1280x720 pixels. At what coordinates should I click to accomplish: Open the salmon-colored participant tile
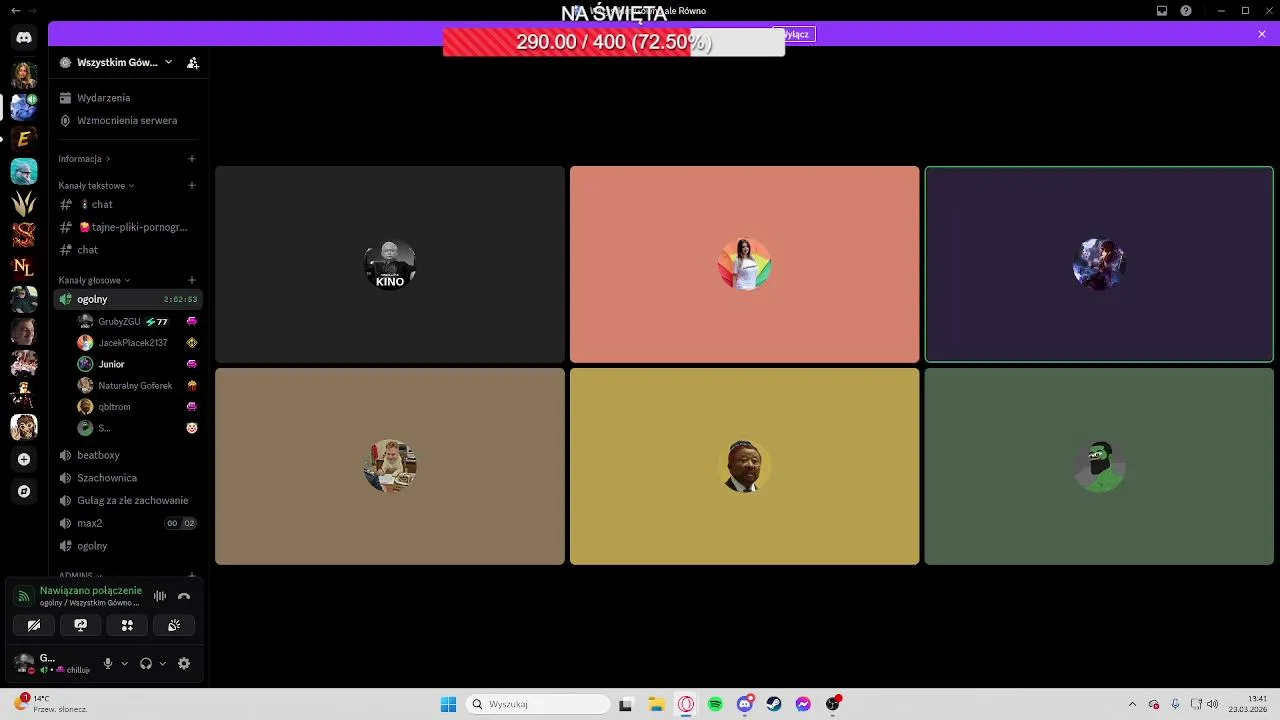[x=744, y=264]
